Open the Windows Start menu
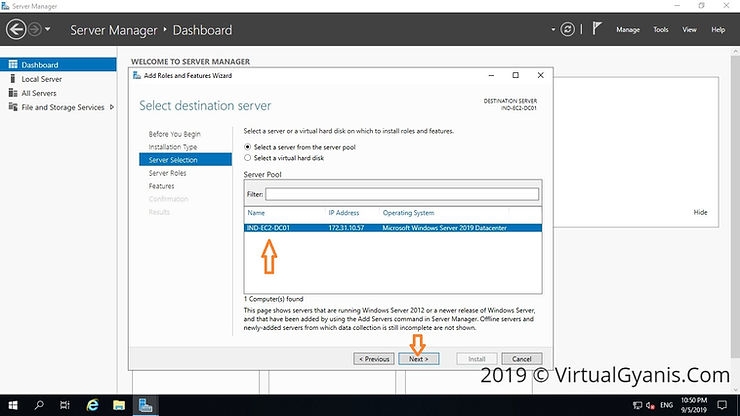The height and width of the screenshot is (416, 740). [x=12, y=405]
